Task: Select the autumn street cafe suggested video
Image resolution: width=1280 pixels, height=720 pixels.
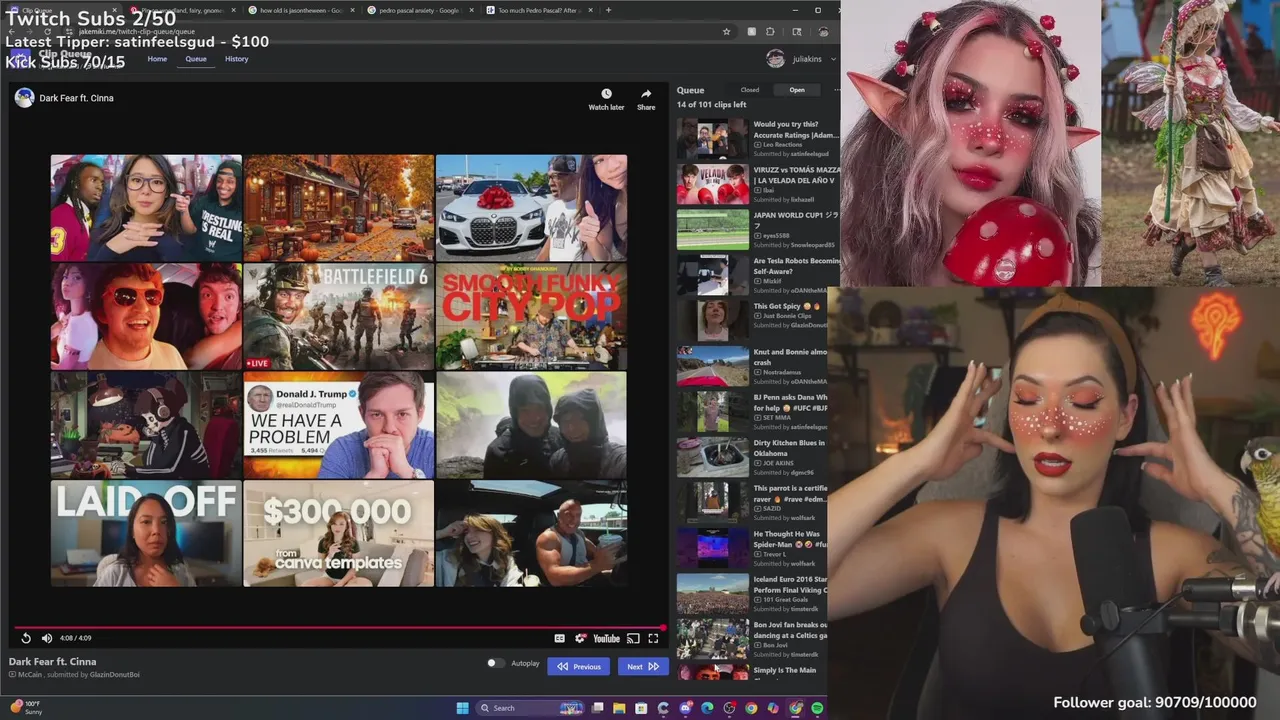Action: click(x=339, y=208)
